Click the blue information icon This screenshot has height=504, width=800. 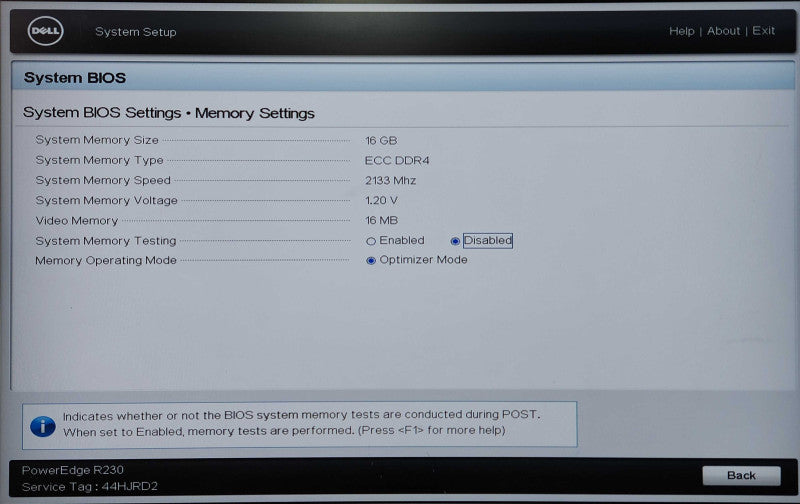pos(43,426)
